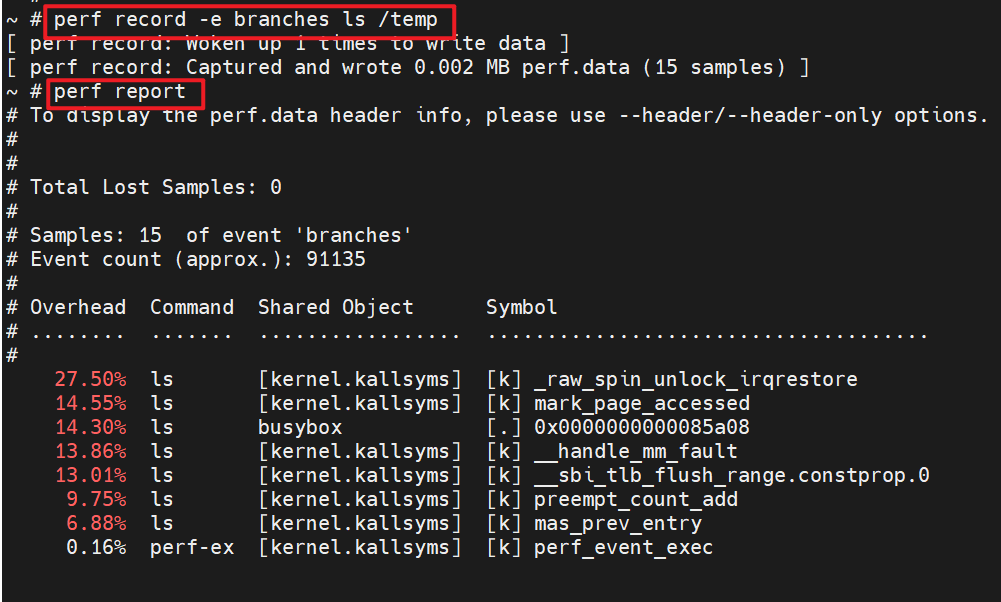The width and height of the screenshot is (1001, 602).
Task: Click the 'Symbol' column header
Action: (x=522, y=307)
